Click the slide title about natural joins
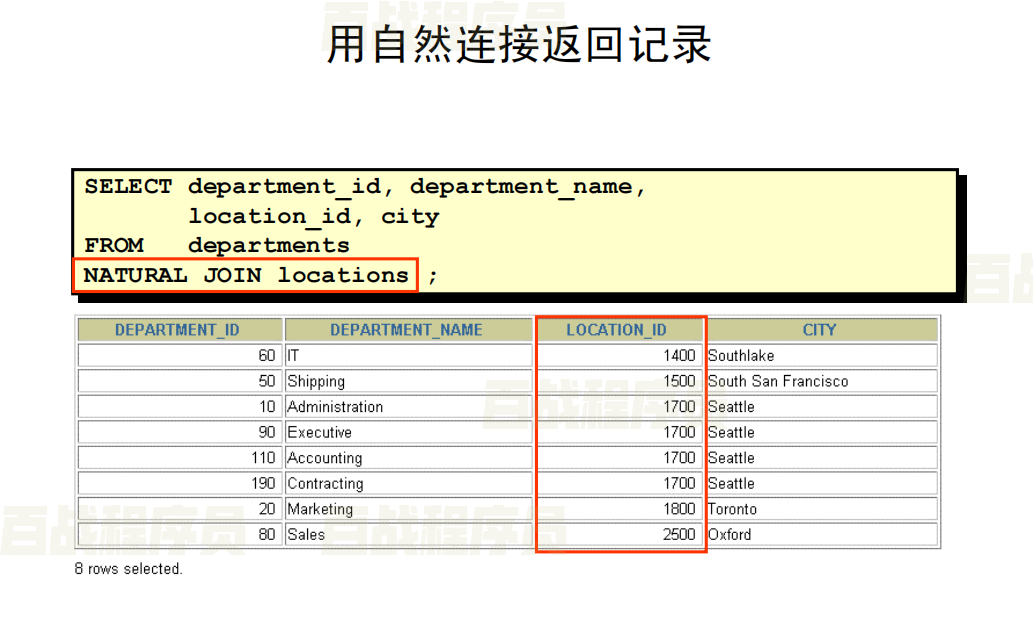Image resolution: width=1033 pixels, height=622 pixels. [x=516, y=45]
